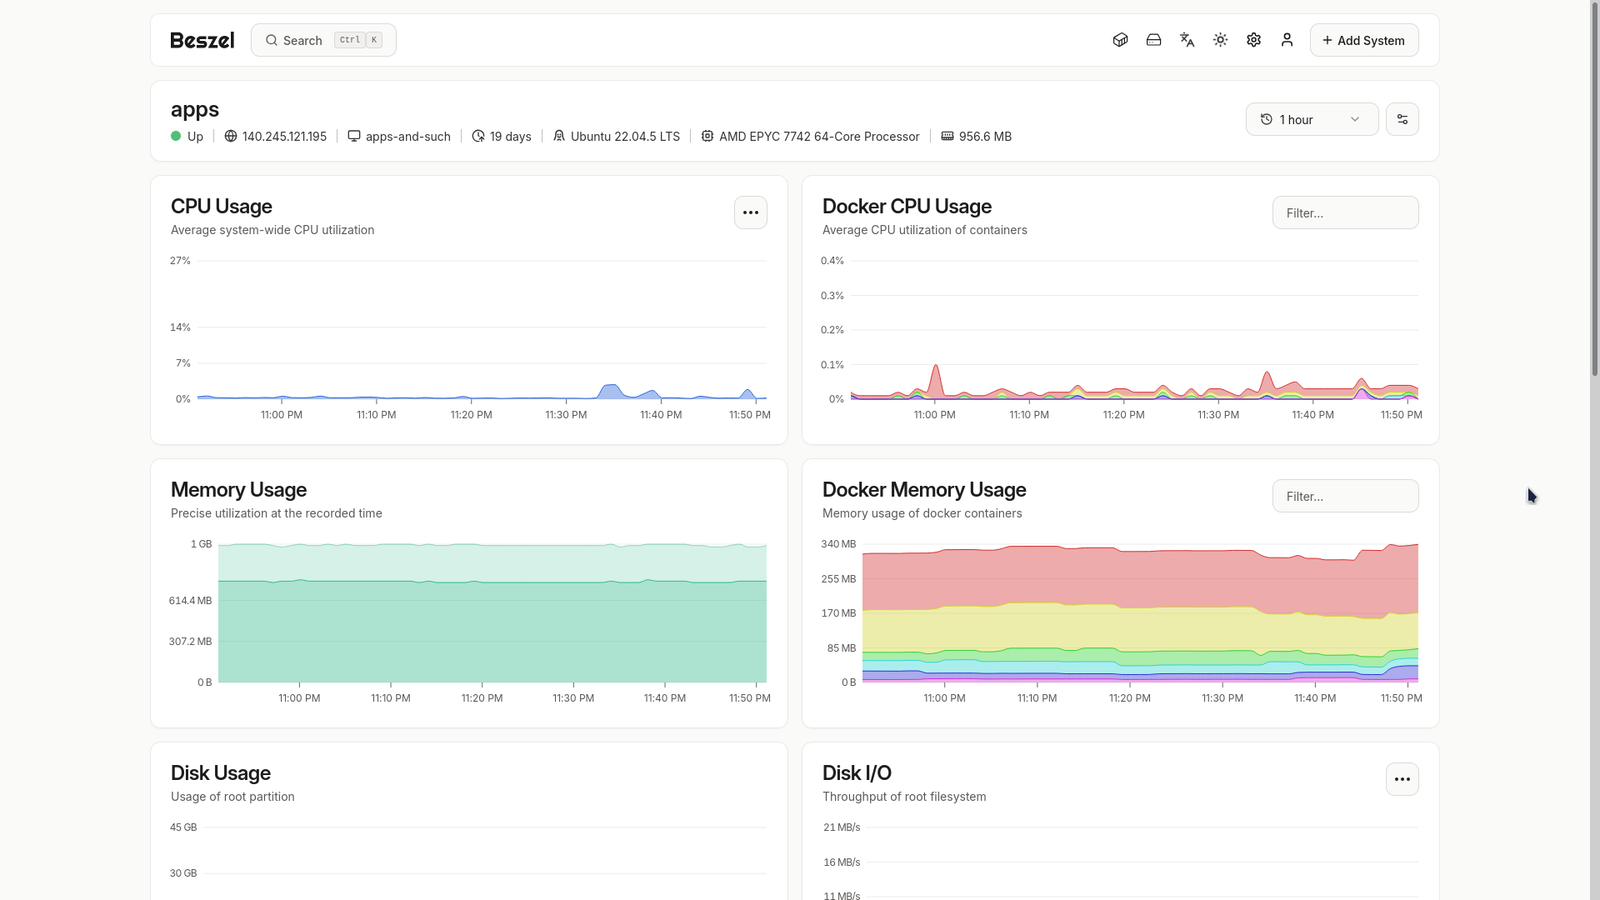The image size is (1600, 900).
Task: Expand the 1 hour time range dropdown
Action: click(x=1312, y=119)
